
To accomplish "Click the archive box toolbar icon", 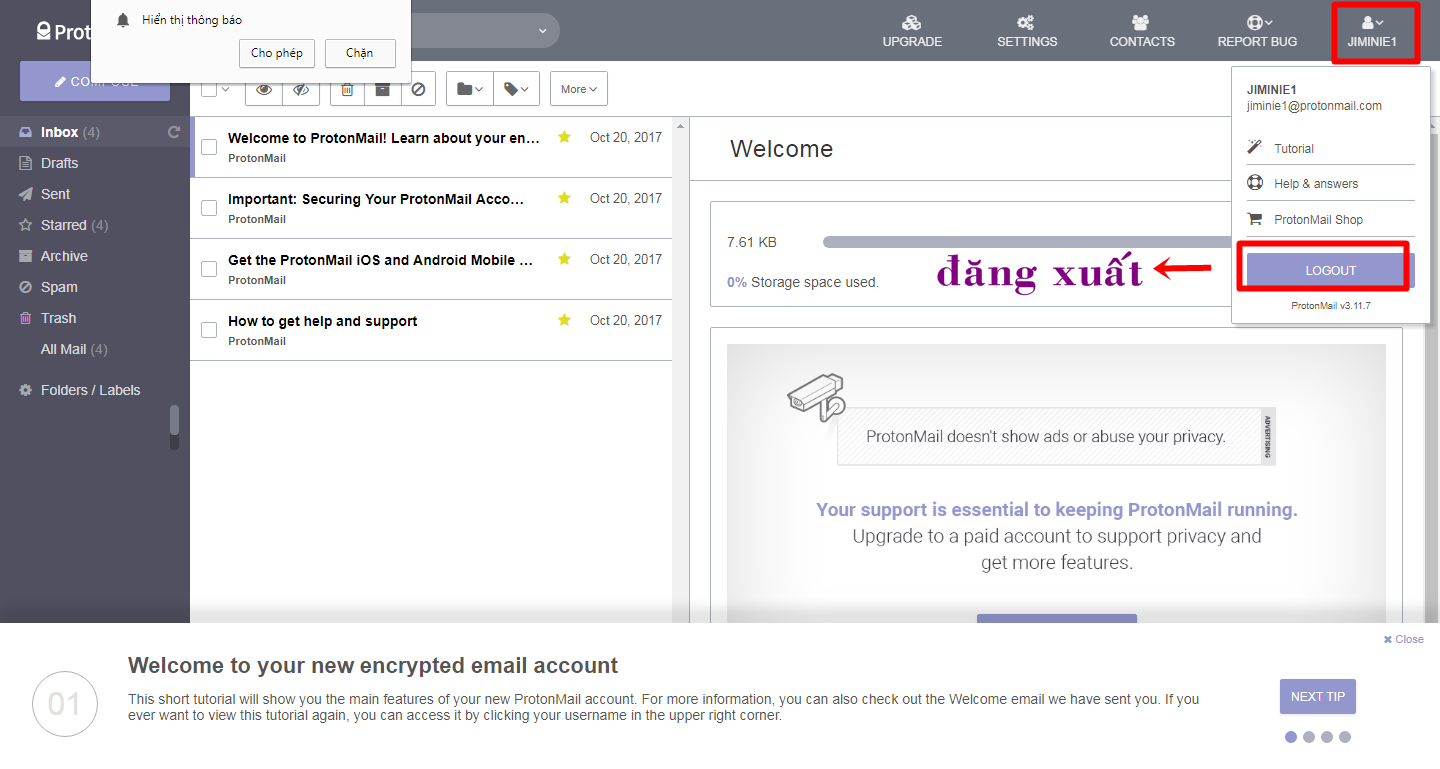I will [x=383, y=89].
